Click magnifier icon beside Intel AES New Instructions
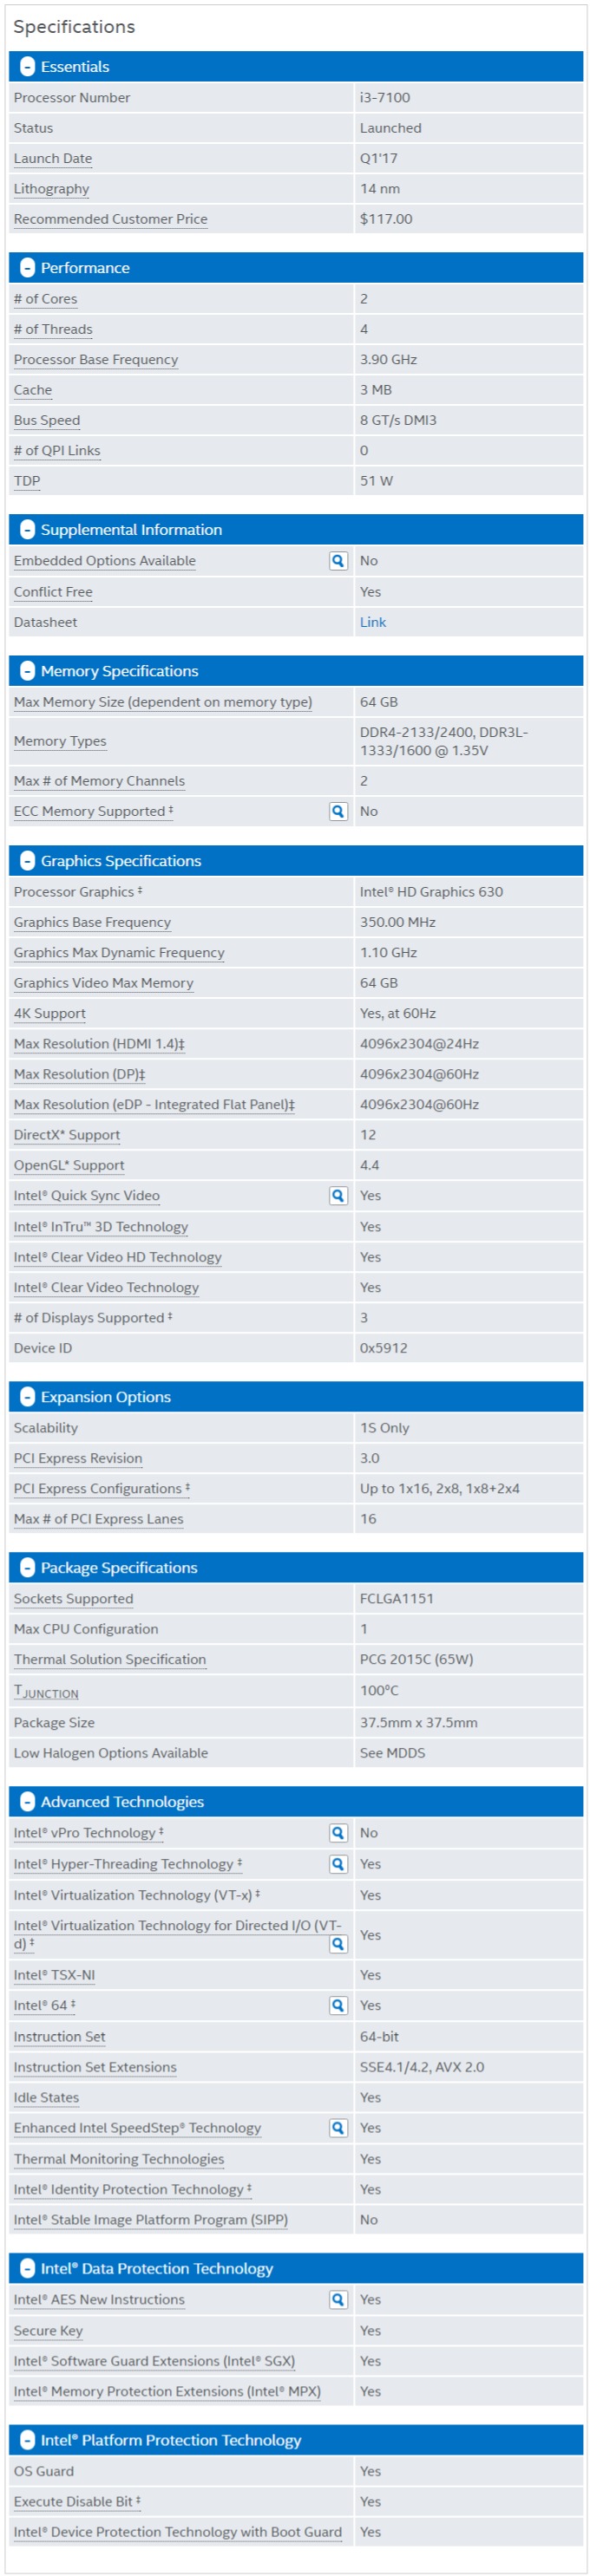590x2576 pixels. point(338,2300)
